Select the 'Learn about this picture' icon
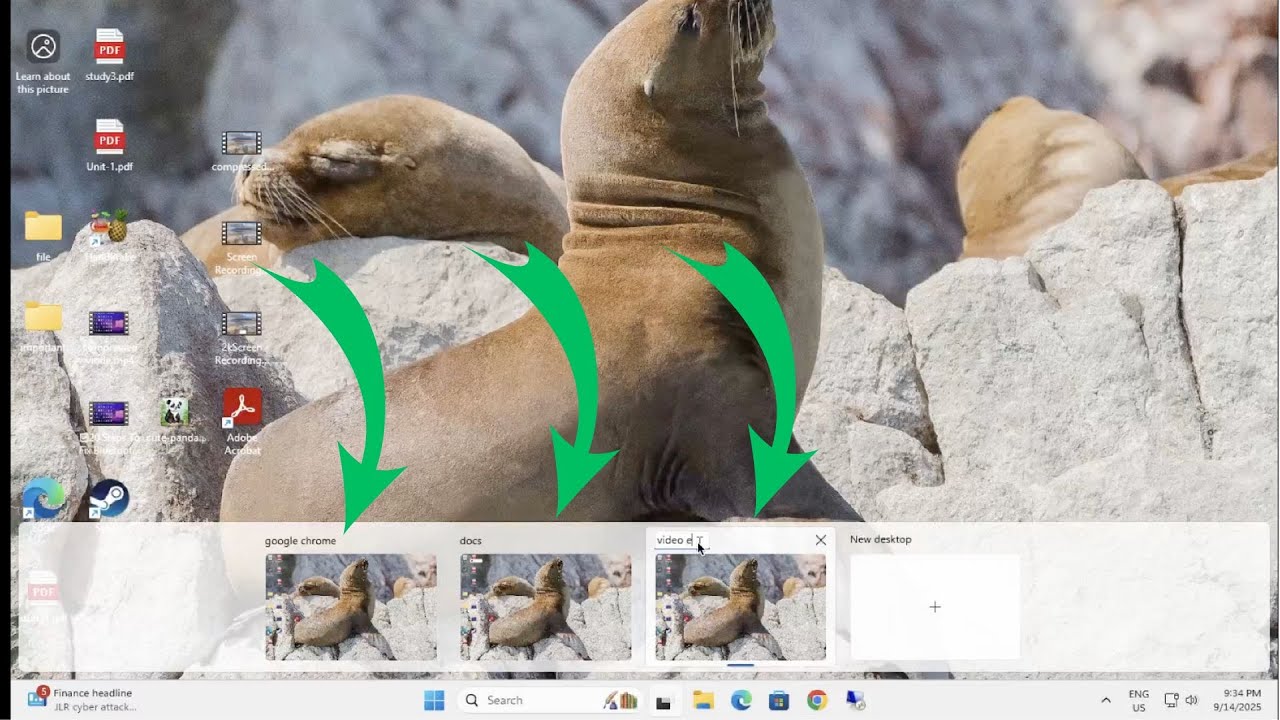This screenshot has width=1280, height=720. click(43, 62)
